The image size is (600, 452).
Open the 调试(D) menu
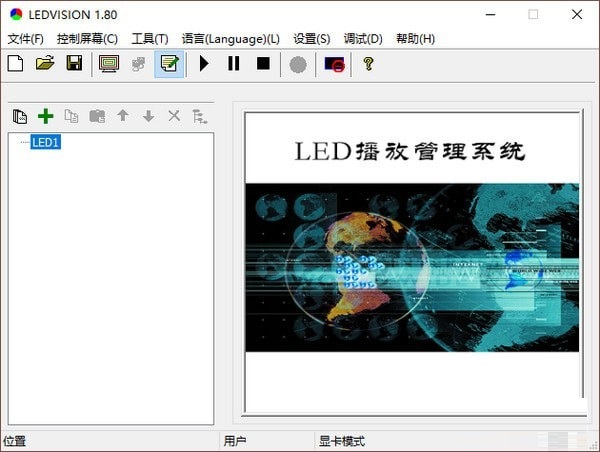click(x=363, y=39)
